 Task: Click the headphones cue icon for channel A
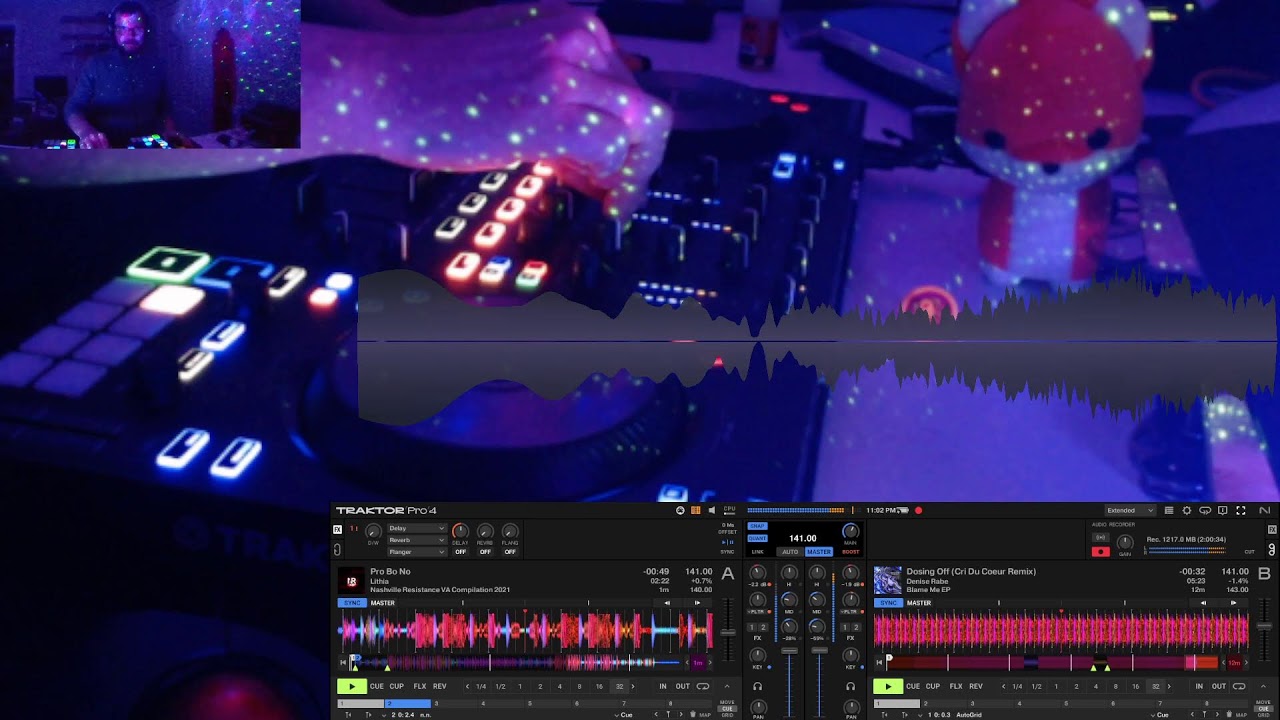757,686
